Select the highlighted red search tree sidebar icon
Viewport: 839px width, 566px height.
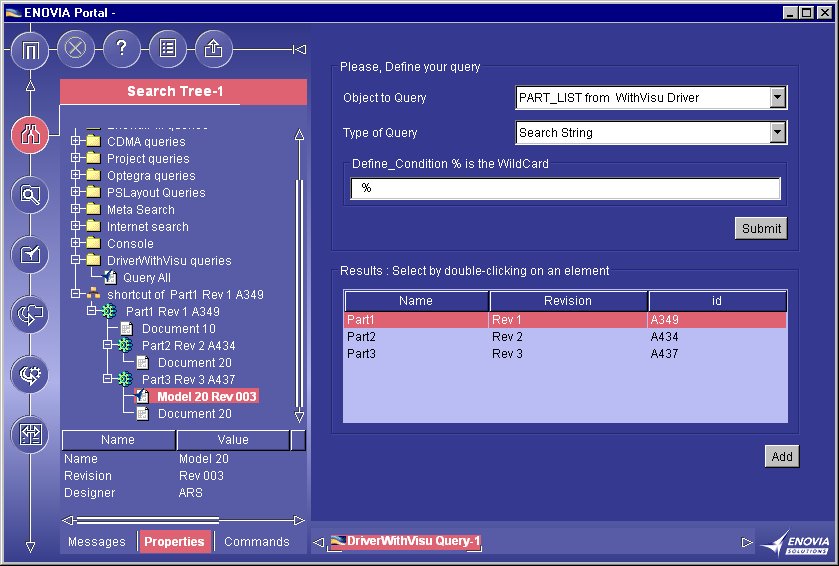(x=30, y=135)
